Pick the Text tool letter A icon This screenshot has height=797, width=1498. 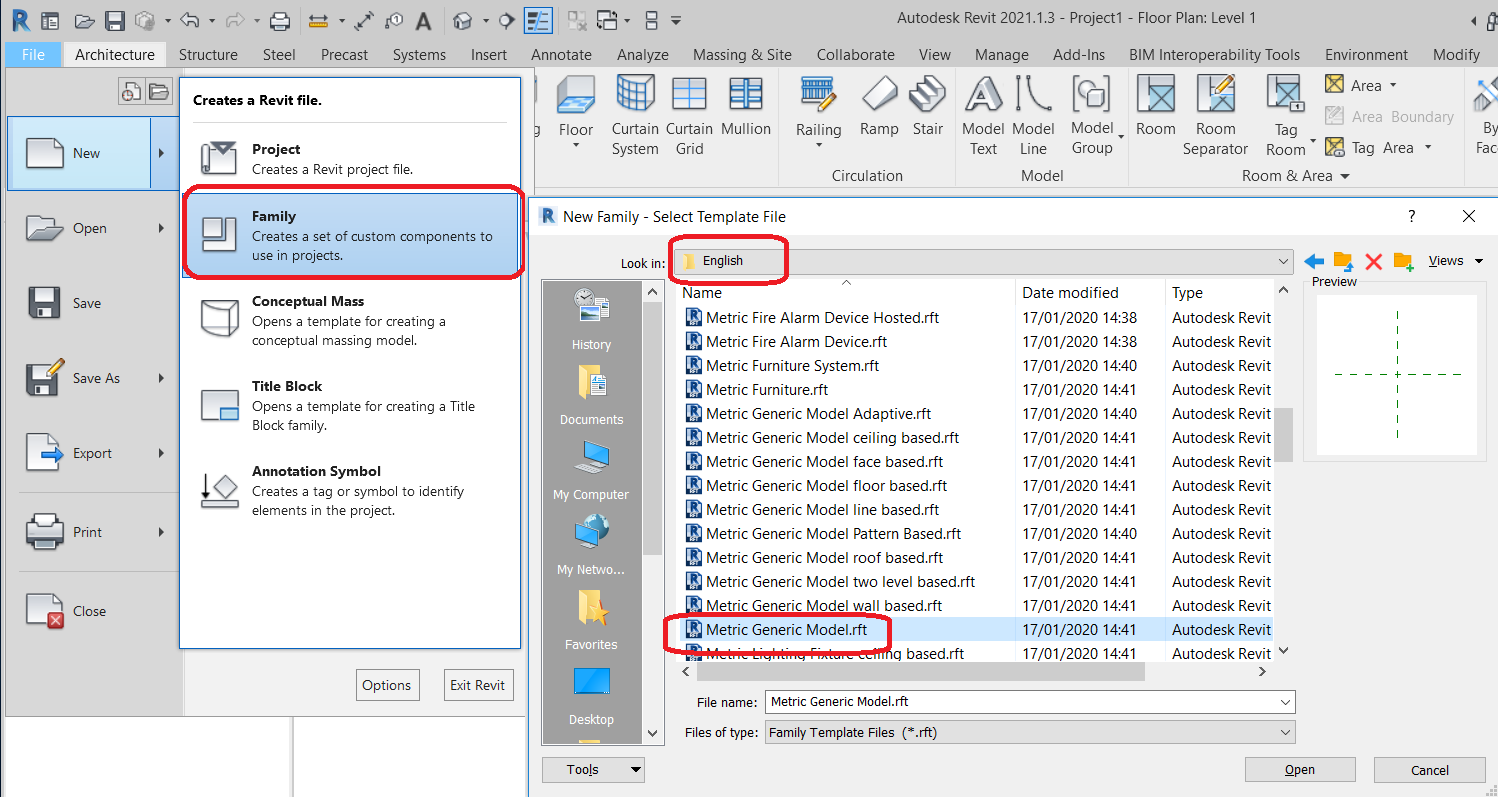coord(424,19)
